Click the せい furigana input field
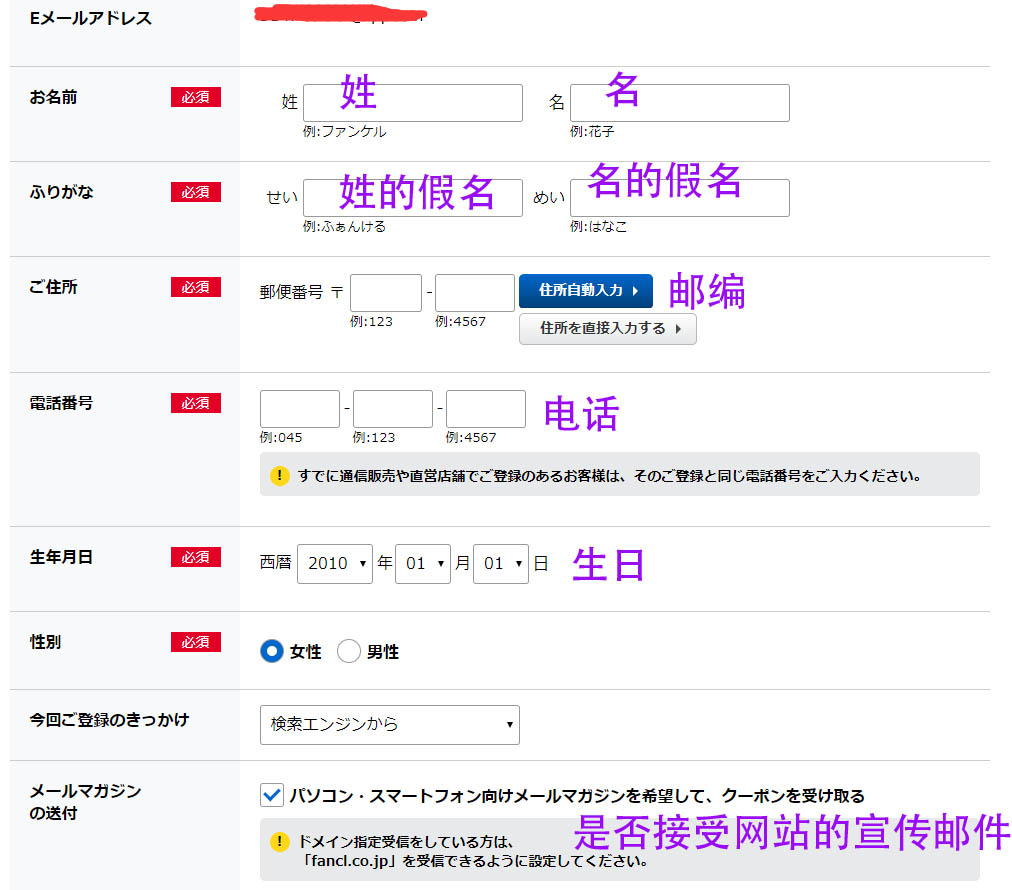The width and height of the screenshot is (1012, 890). tap(412, 197)
